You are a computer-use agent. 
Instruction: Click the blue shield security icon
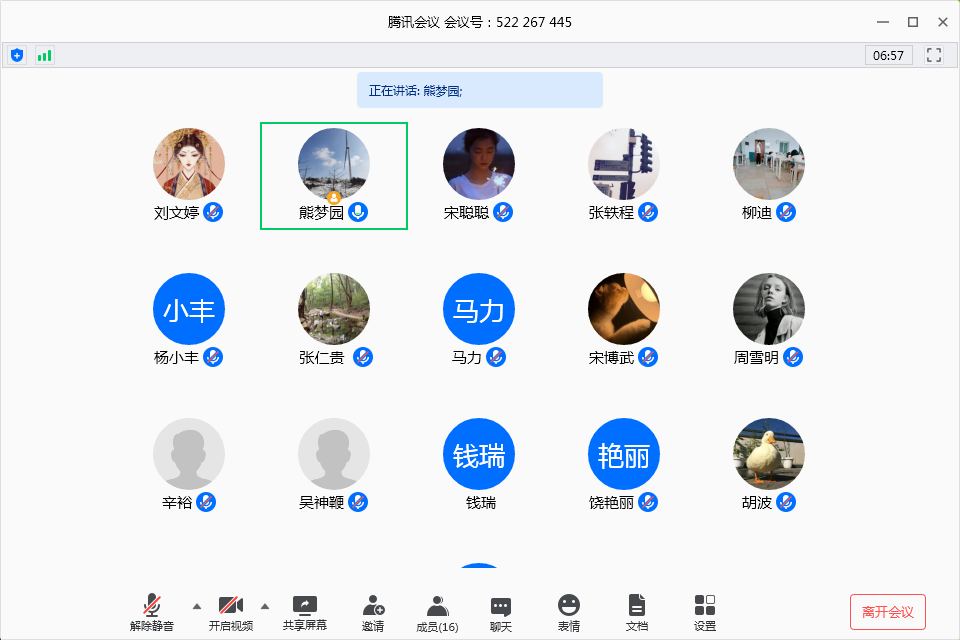click(x=17, y=55)
